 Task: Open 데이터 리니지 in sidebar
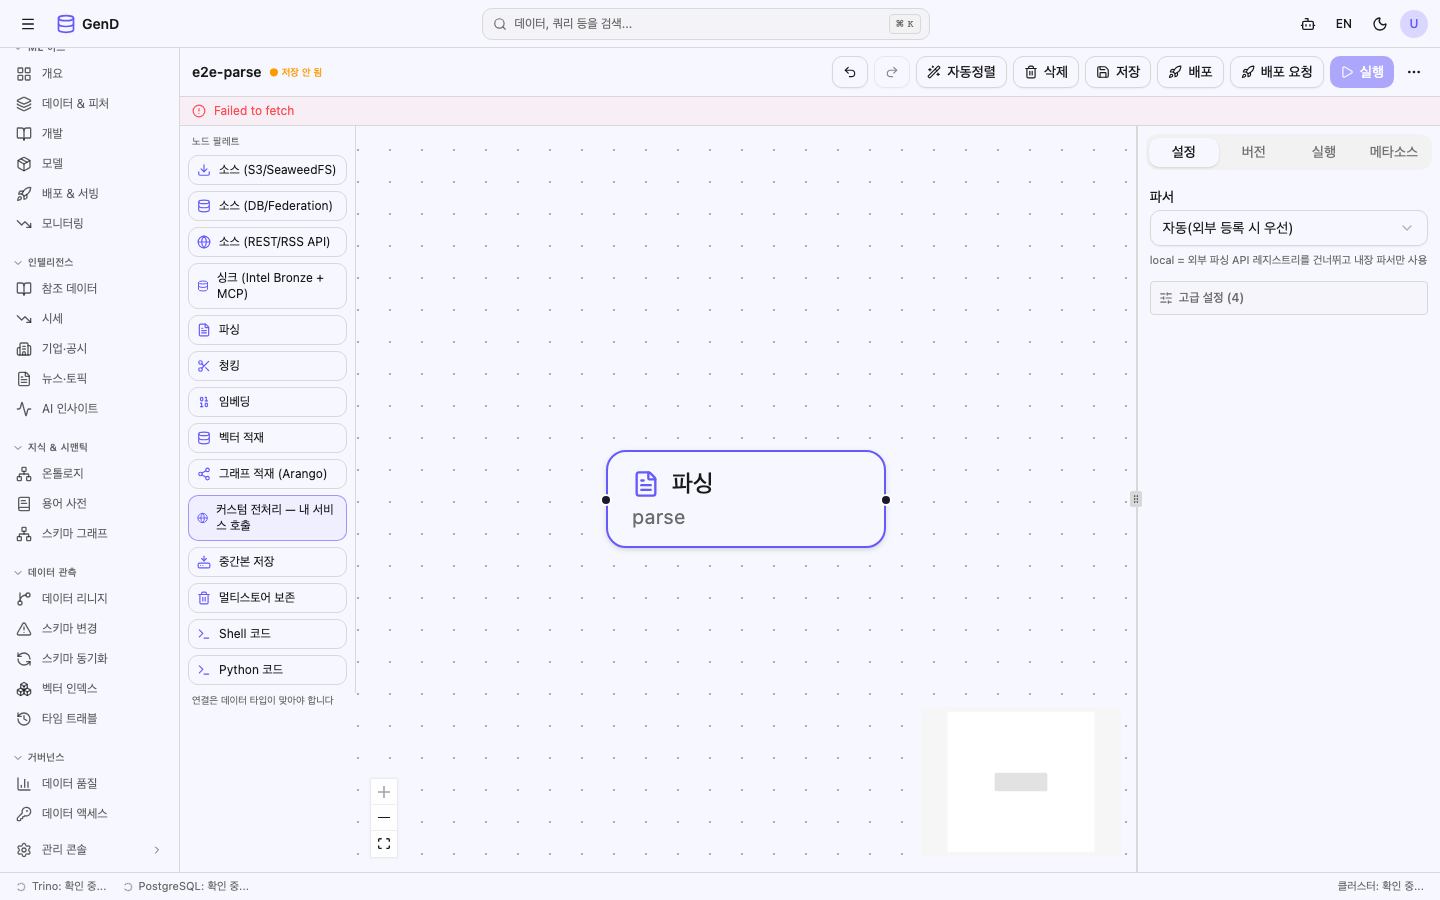click(90, 599)
